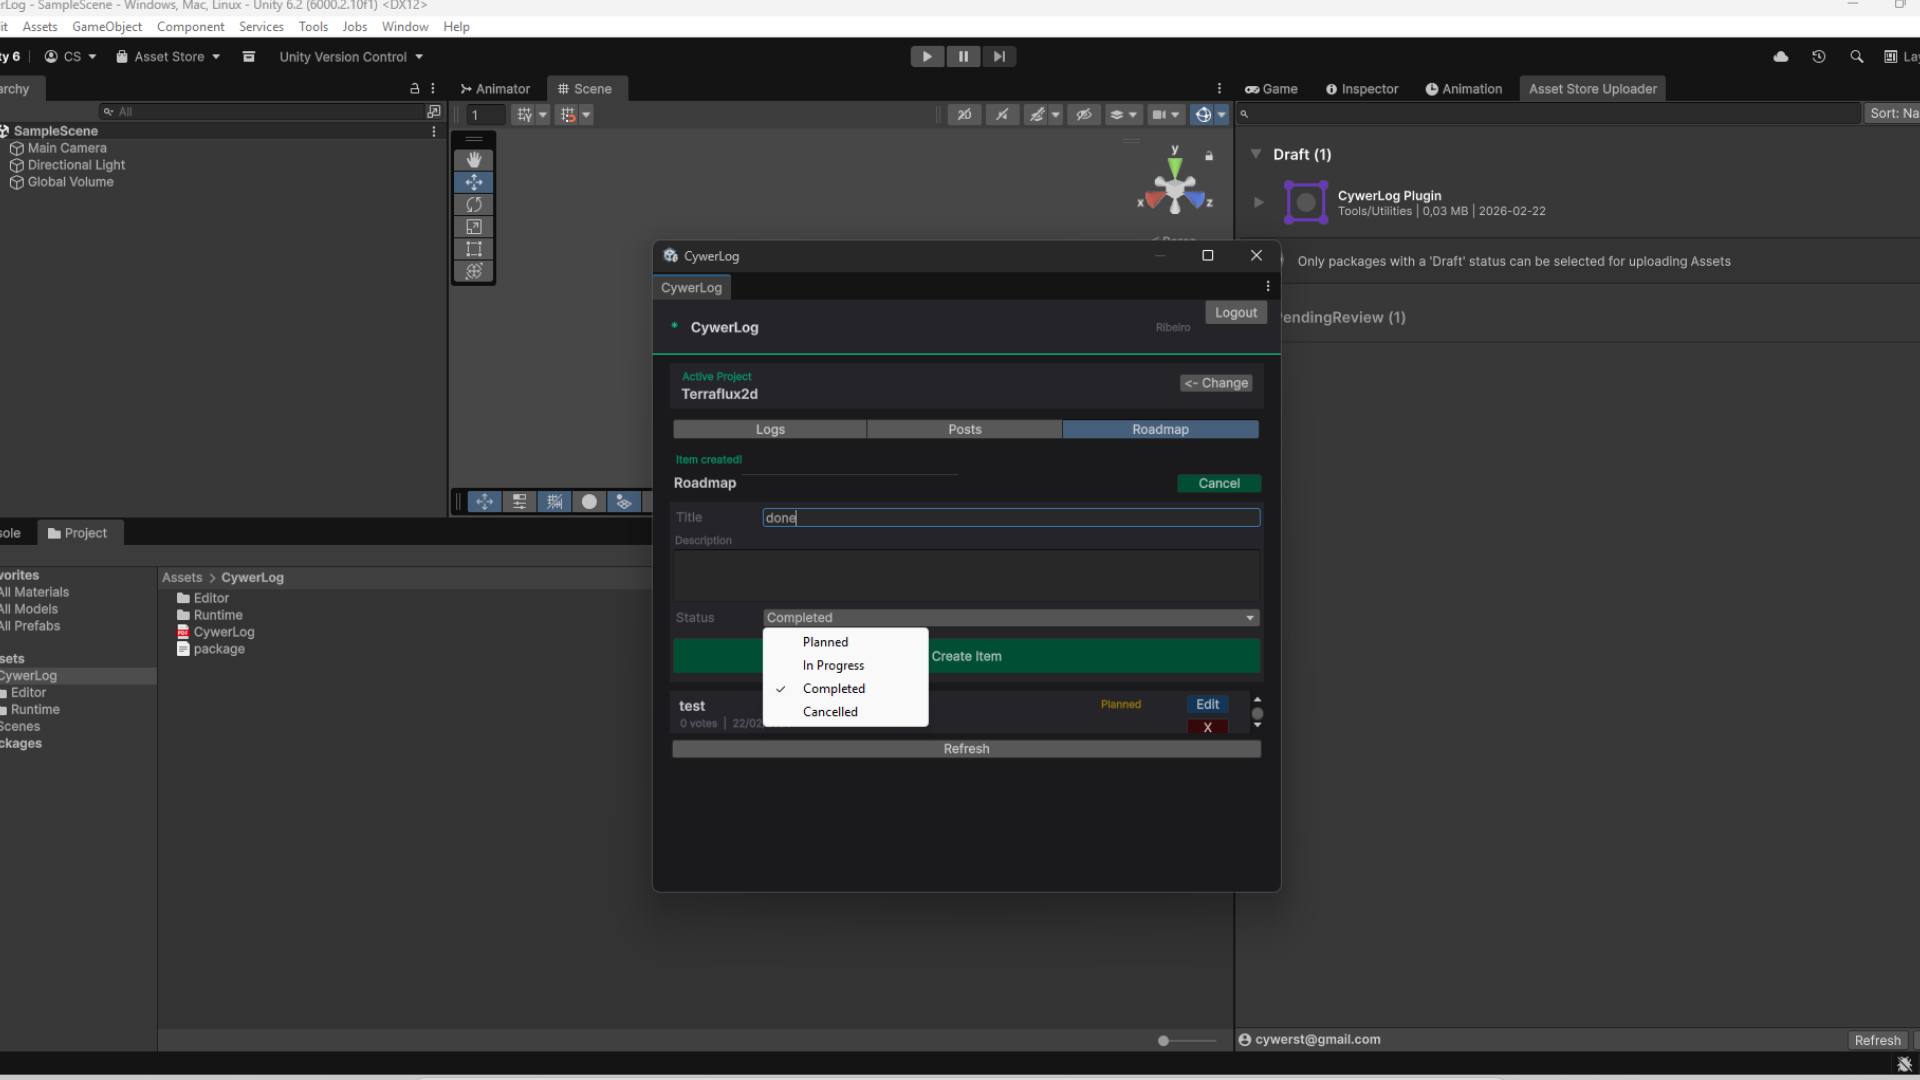
Task: Open the Undo History icon
Action: point(1819,57)
